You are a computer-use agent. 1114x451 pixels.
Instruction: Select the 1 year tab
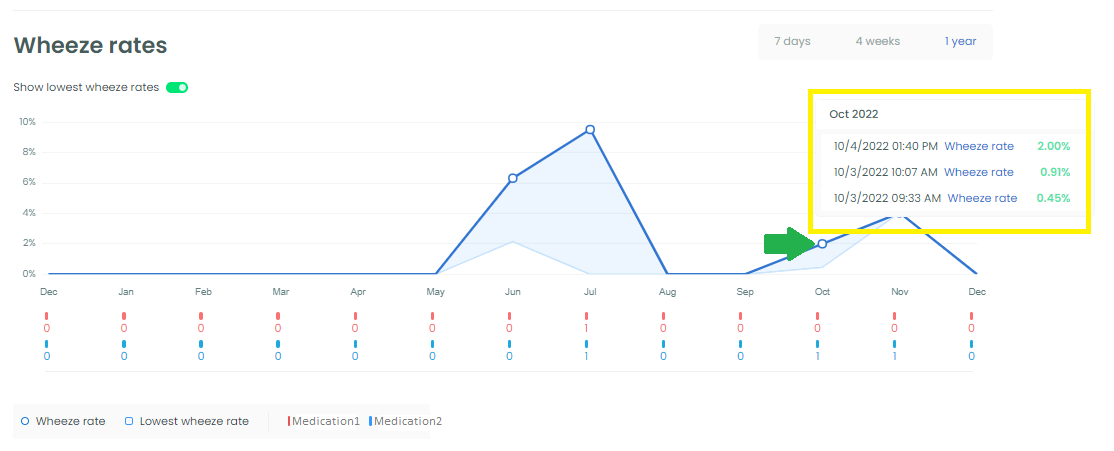[x=960, y=41]
